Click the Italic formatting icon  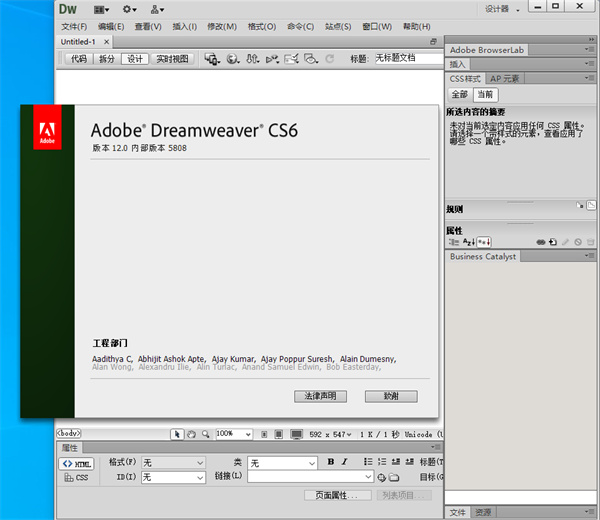345,462
